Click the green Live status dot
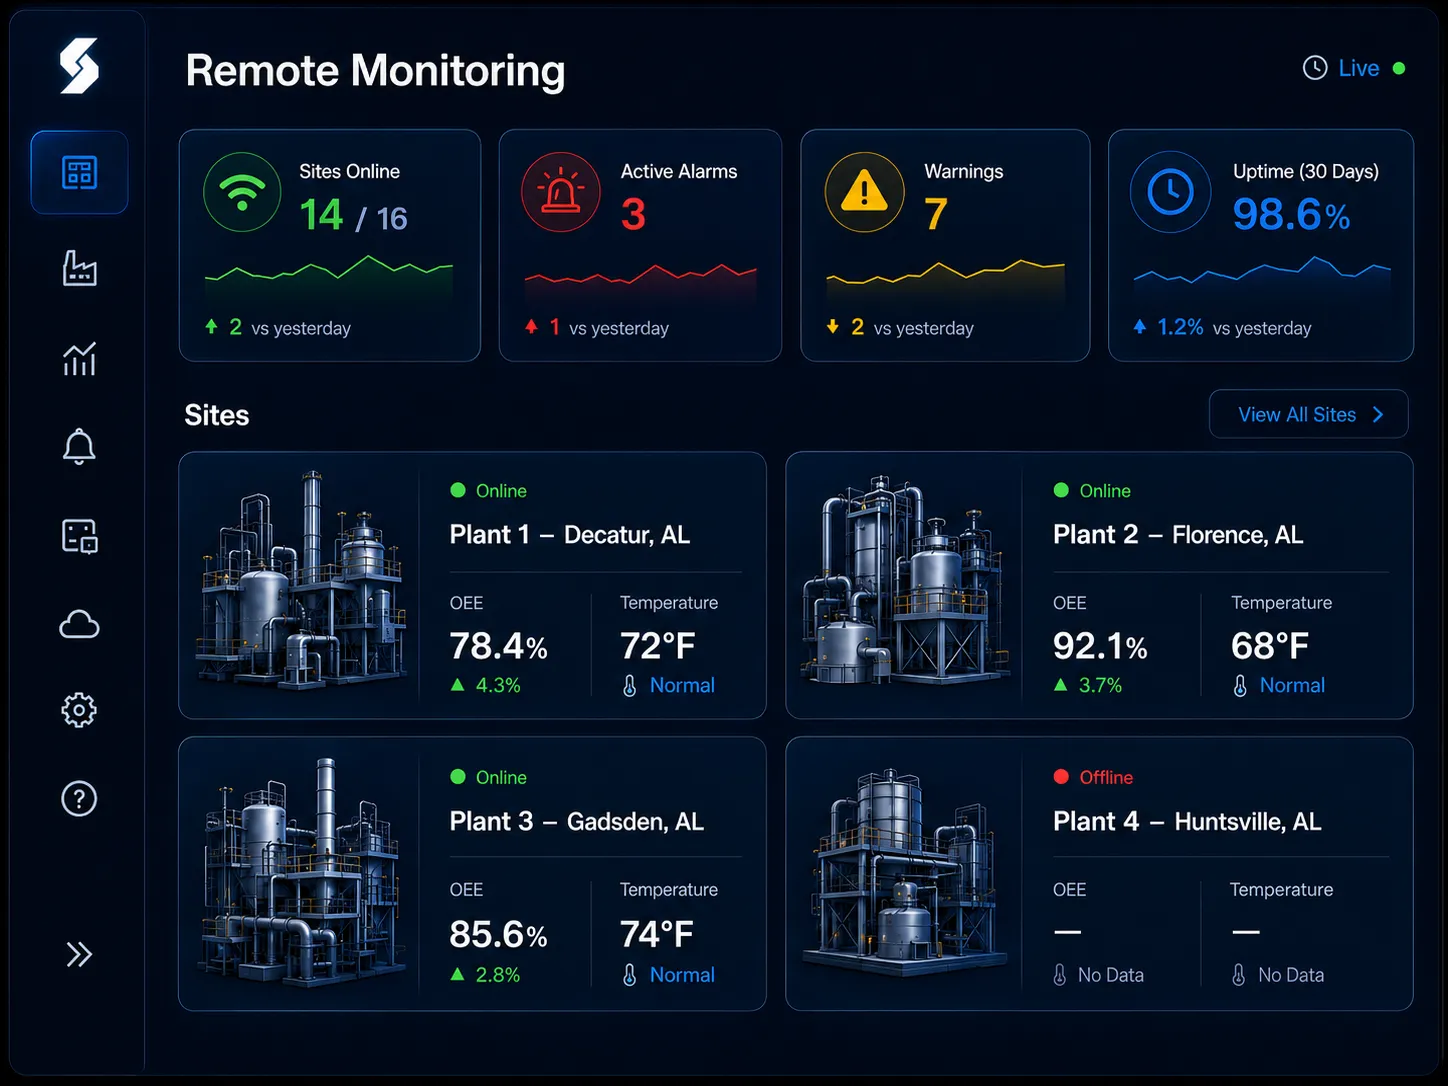The height and width of the screenshot is (1086, 1448). 1399,68
